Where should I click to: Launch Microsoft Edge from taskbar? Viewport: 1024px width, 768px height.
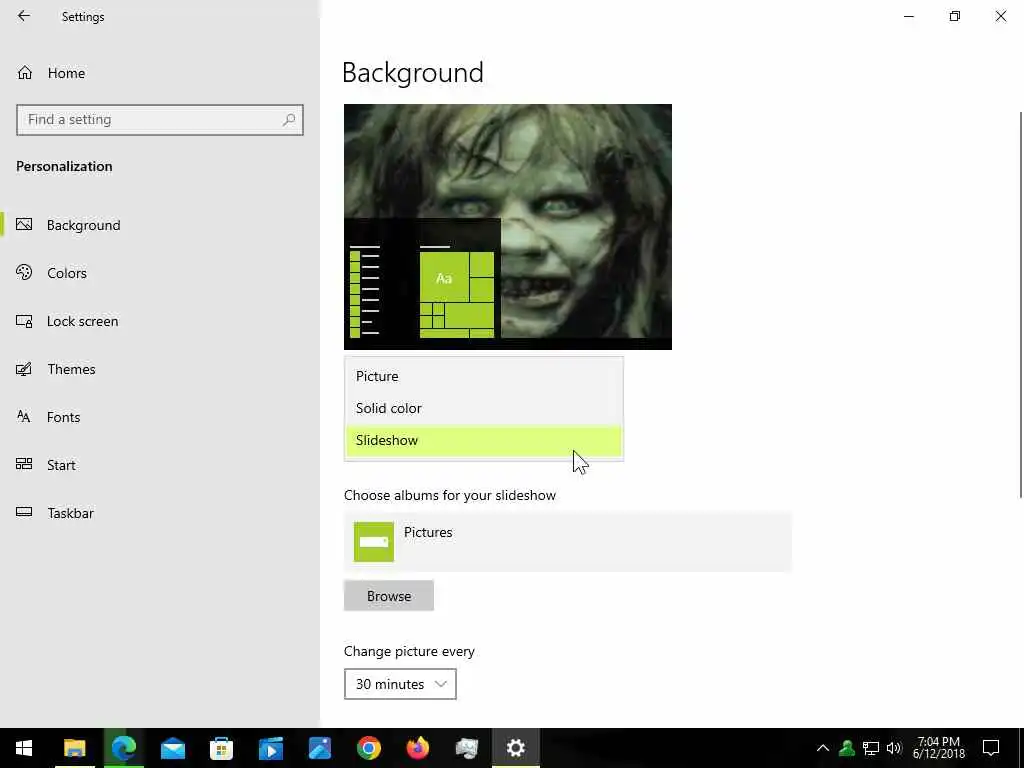tap(123, 748)
